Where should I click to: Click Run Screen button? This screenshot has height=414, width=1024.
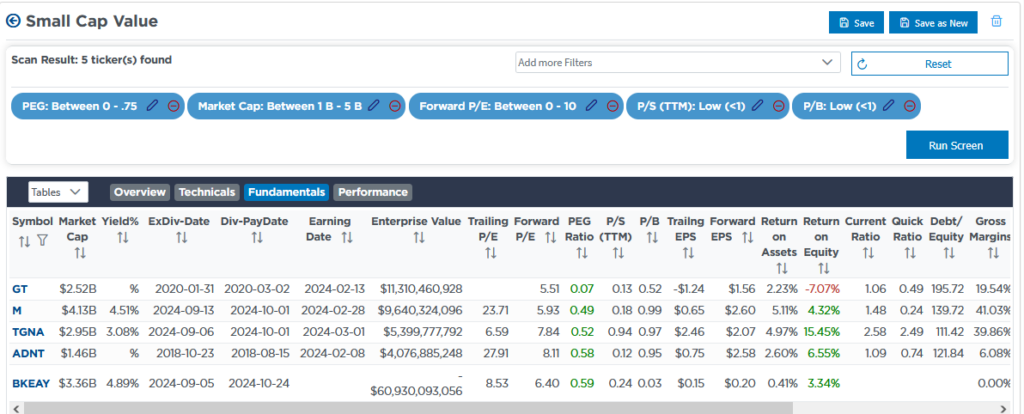(957, 145)
